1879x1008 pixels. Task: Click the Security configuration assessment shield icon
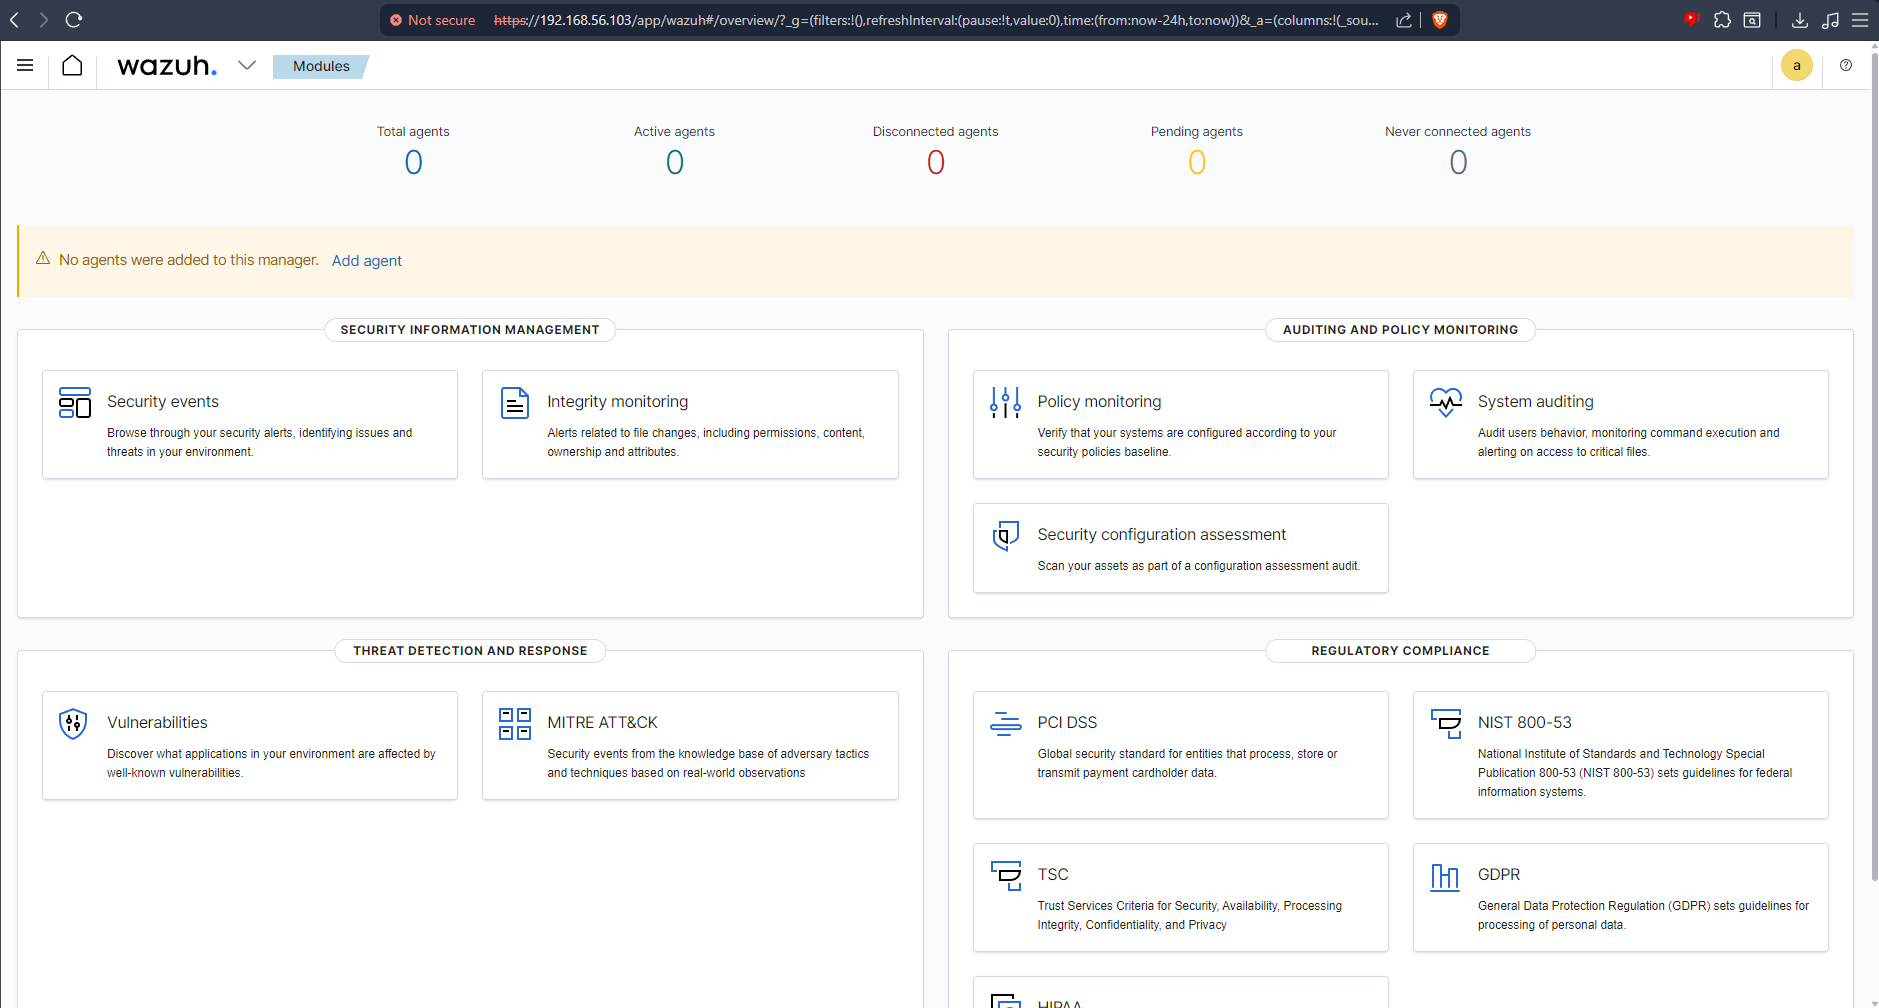click(1005, 535)
